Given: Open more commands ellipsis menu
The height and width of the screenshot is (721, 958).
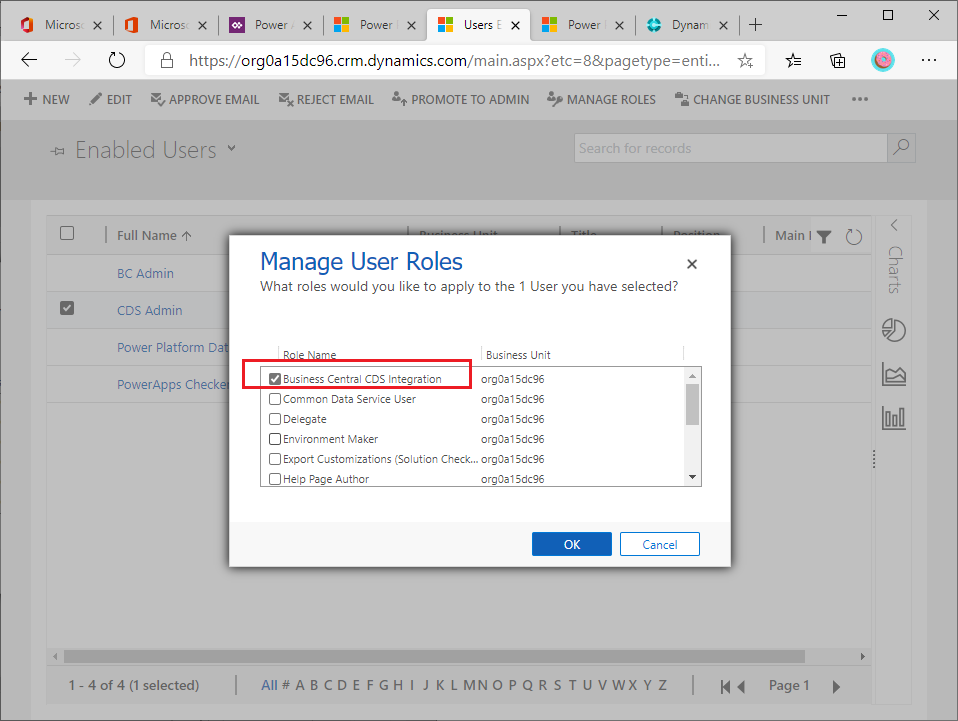Looking at the screenshot, I should [x=860, y=99].
